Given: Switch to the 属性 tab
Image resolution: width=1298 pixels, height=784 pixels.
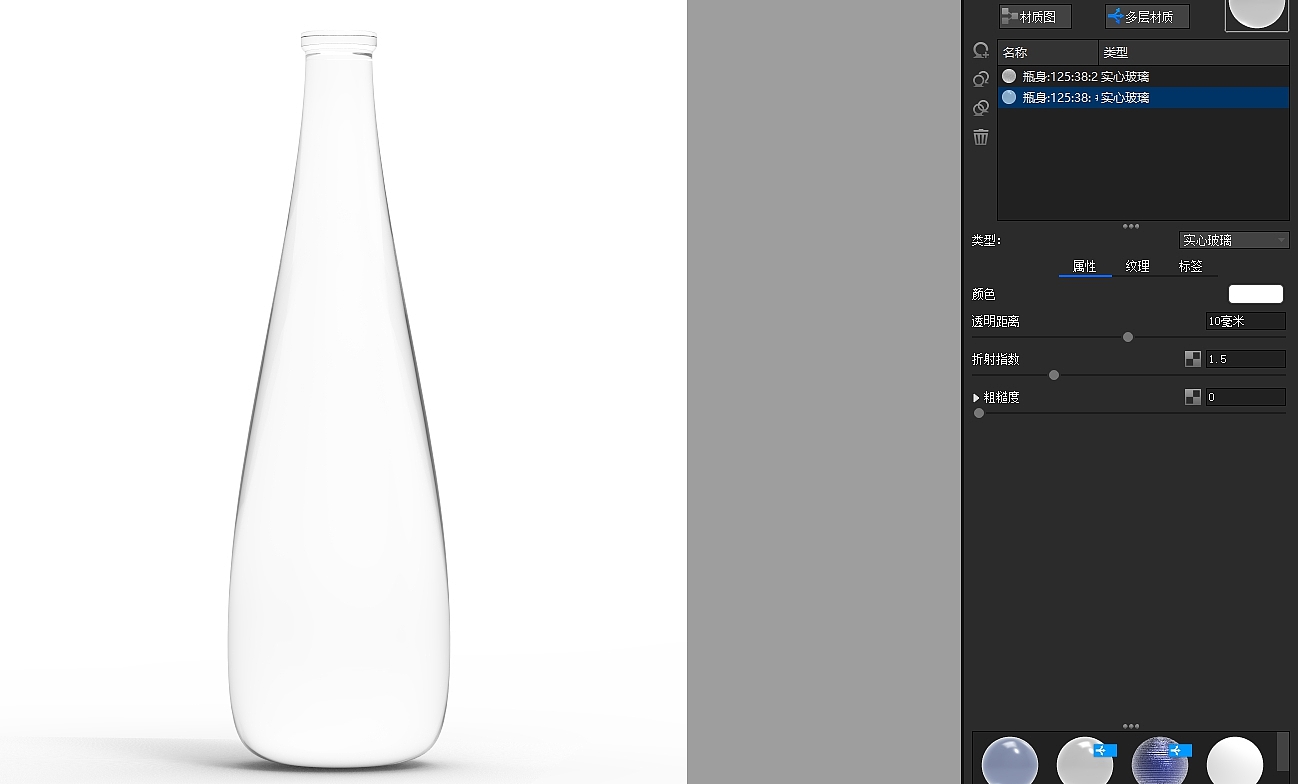Looking at the screenshot, I should (x=1084, y=266).
